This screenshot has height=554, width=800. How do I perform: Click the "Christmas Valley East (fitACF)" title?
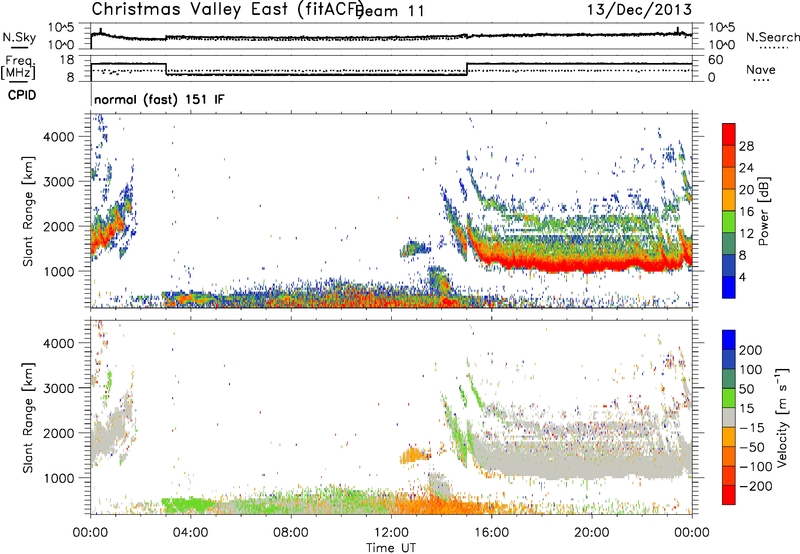[x=228, y=9]
